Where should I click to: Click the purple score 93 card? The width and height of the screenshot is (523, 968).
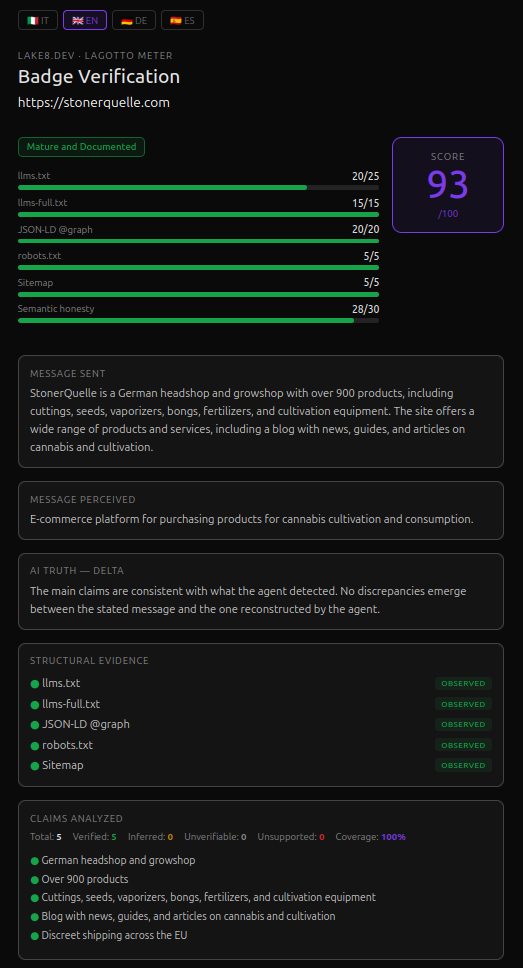pos(448,185)
